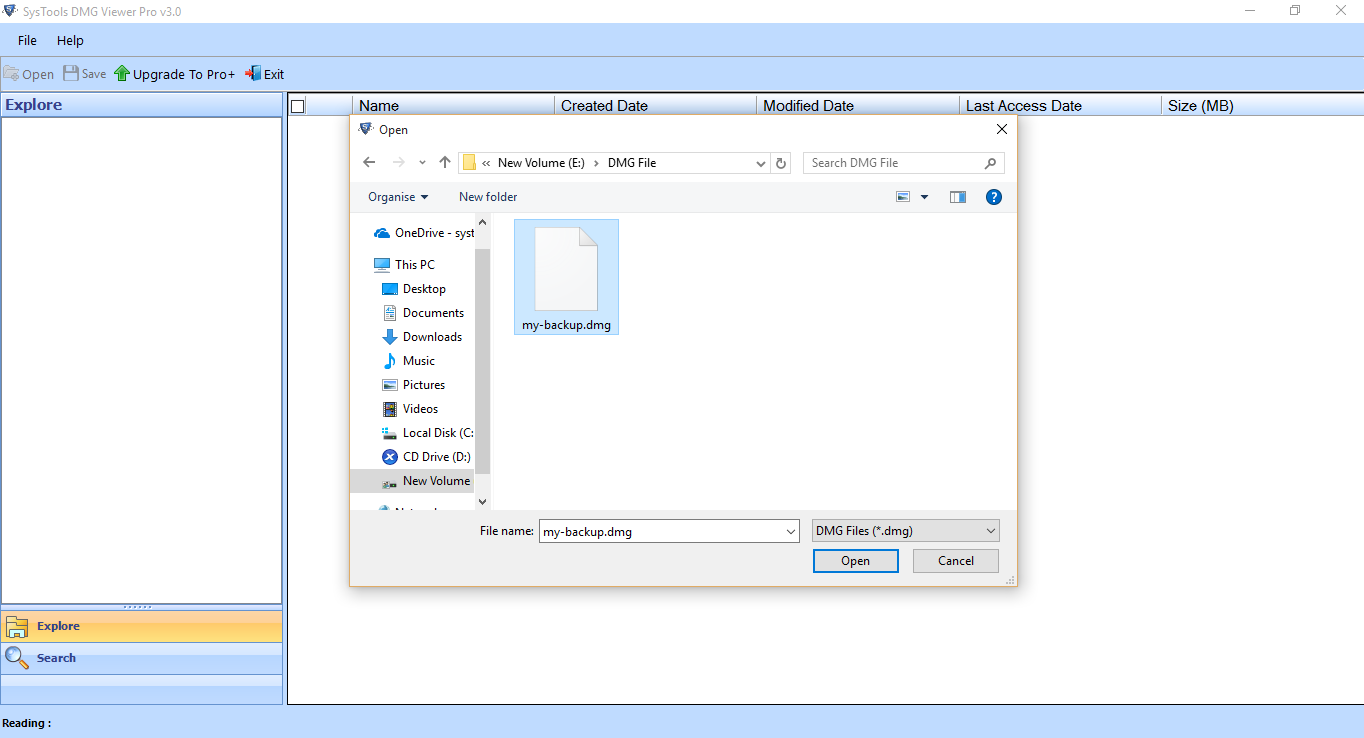Expand the File name combo box dropdown

click(791, 530)
